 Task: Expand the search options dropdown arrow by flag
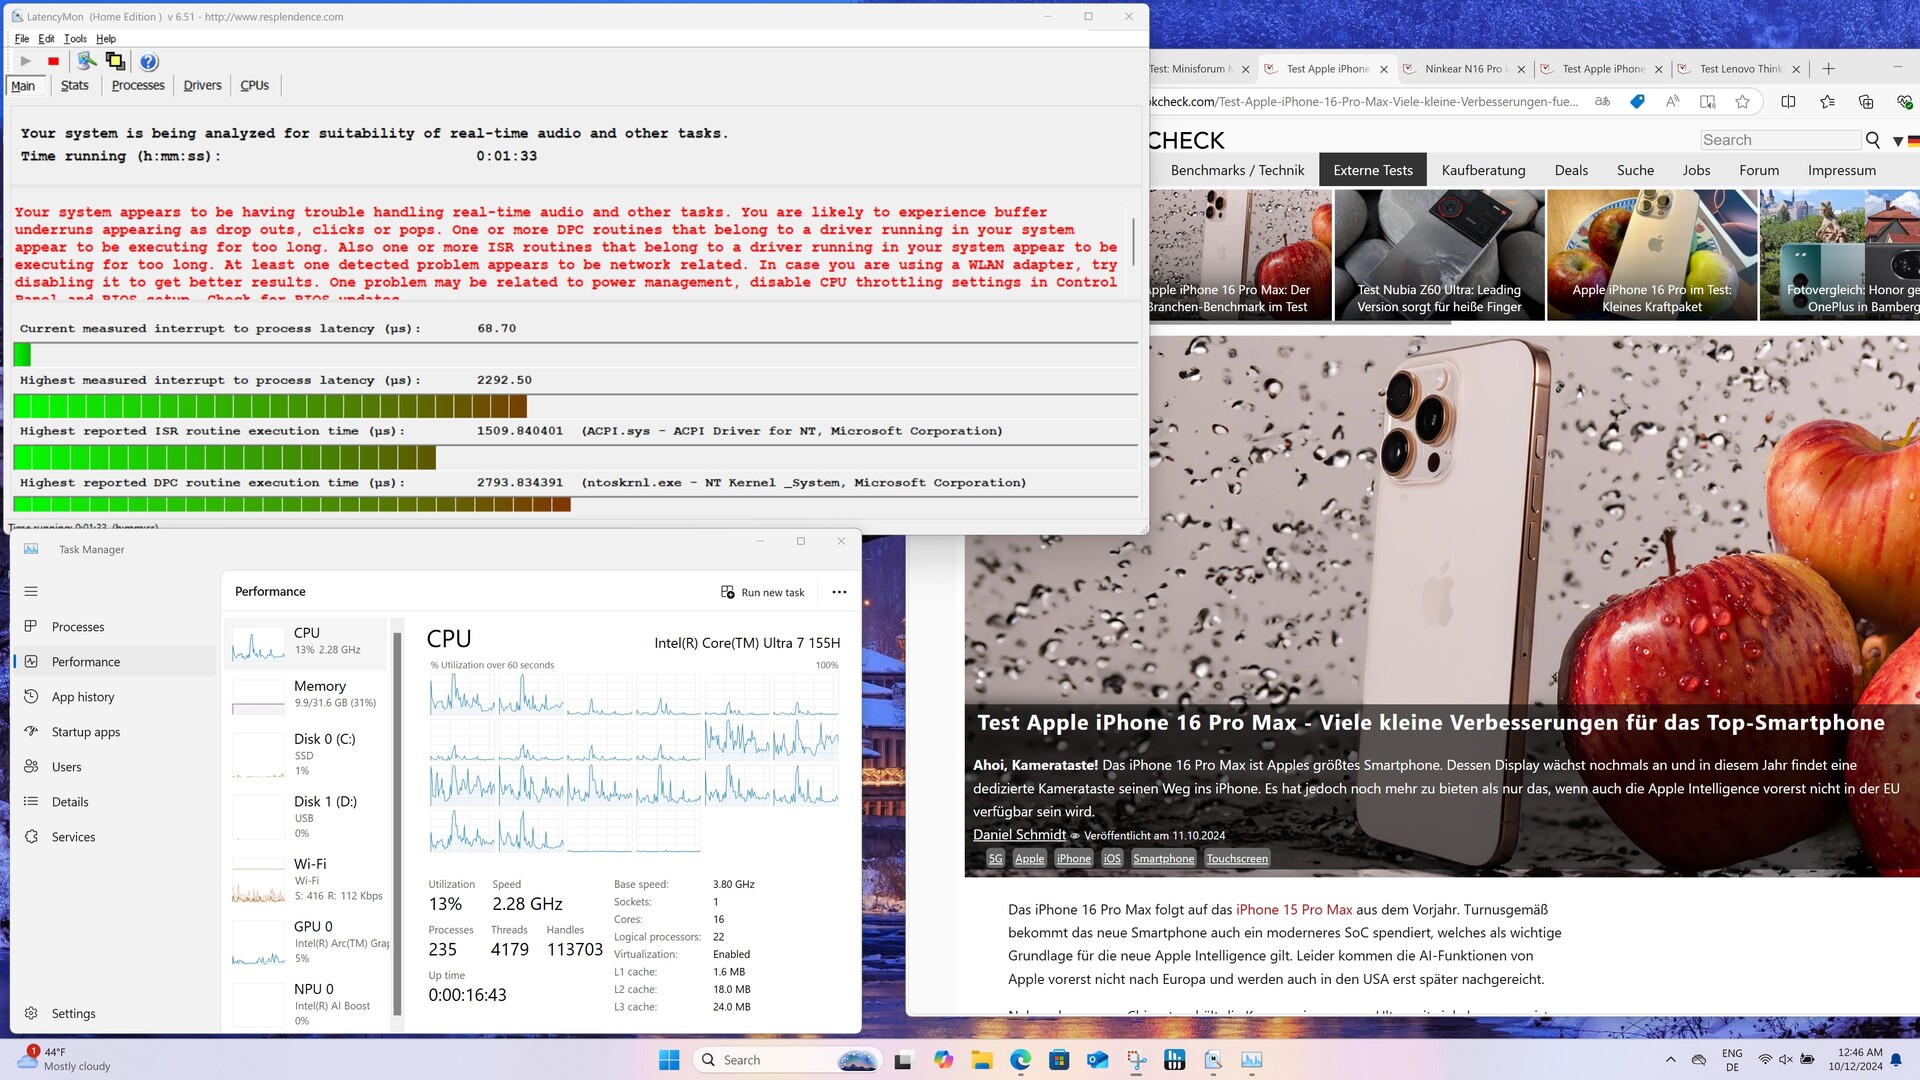1897,141
